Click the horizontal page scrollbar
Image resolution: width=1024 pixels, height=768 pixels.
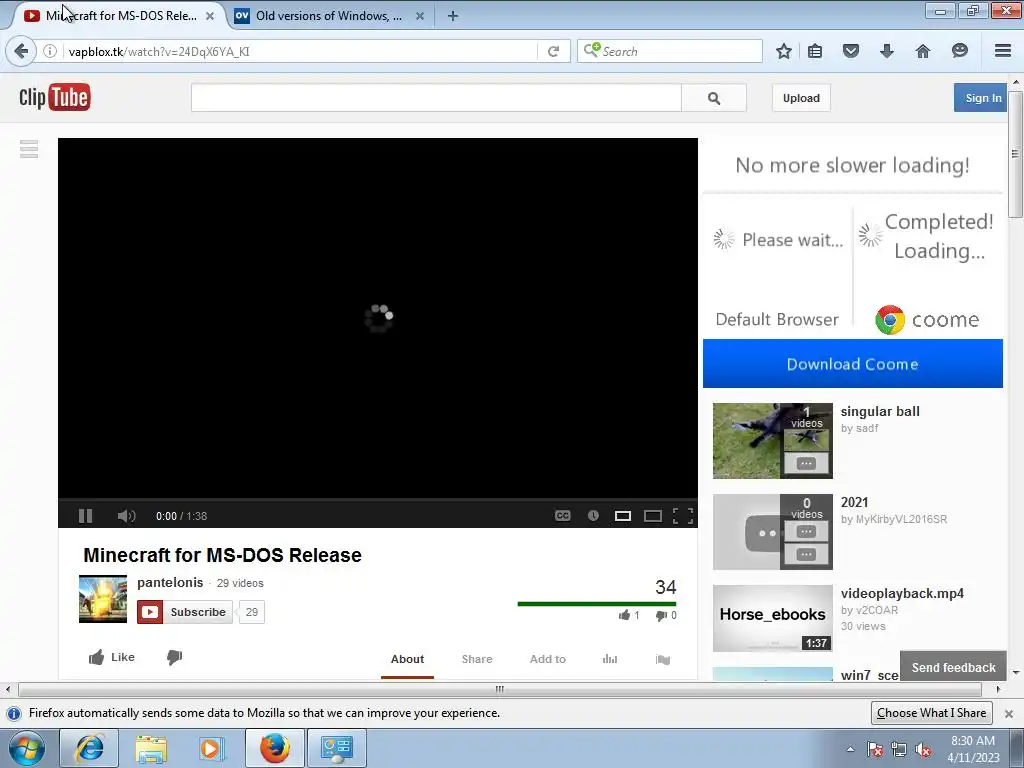500,690
